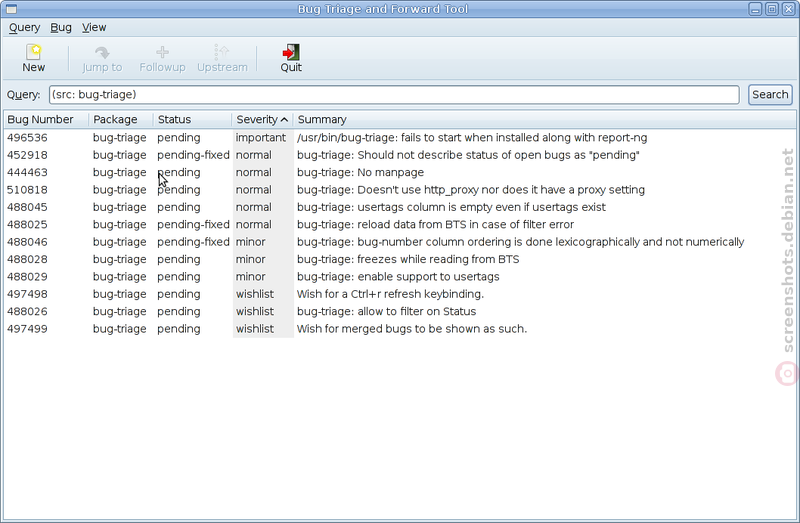Select bug number 444463

27,172
